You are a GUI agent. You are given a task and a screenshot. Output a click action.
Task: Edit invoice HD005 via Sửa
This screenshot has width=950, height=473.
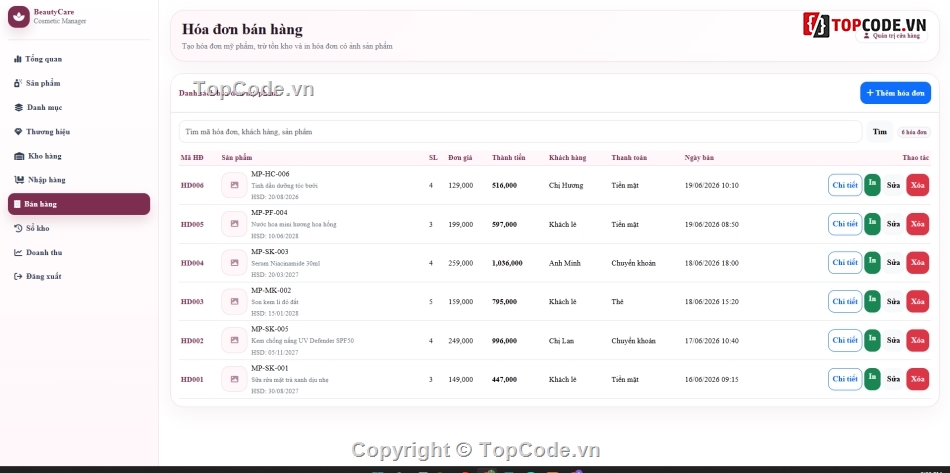click(894, 224)
